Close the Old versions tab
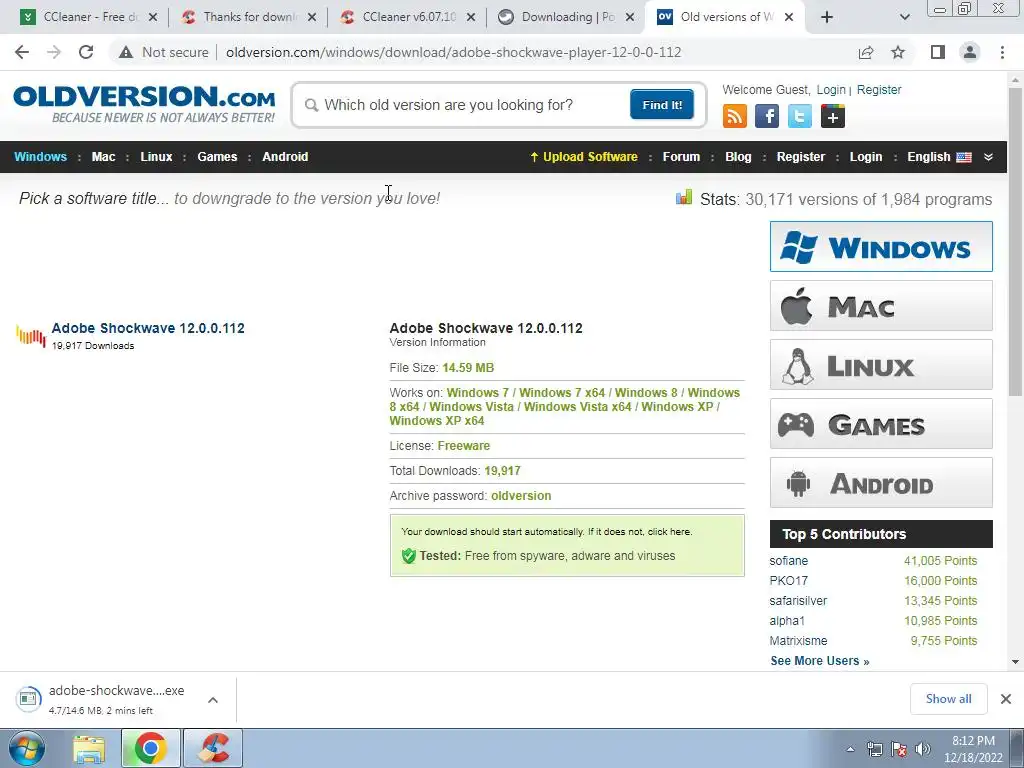 pos(789,17)
